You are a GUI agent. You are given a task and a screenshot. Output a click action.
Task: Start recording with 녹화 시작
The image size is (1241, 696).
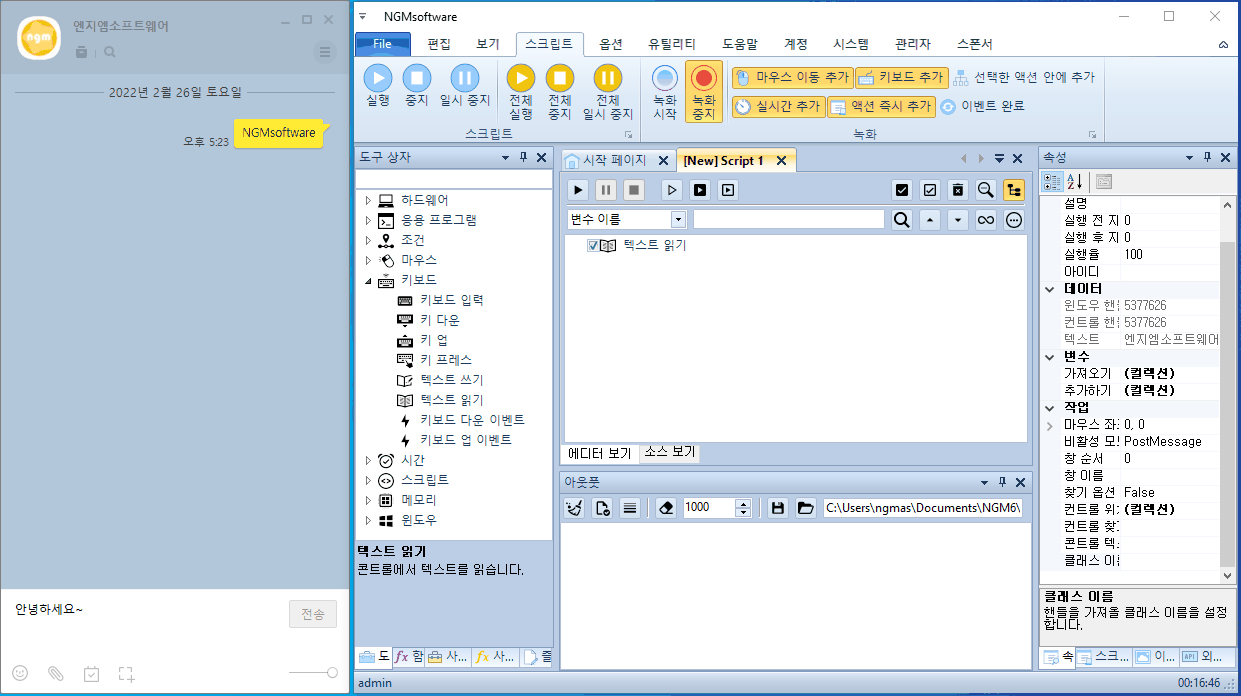pyautogui.click(x=665, y=92)
